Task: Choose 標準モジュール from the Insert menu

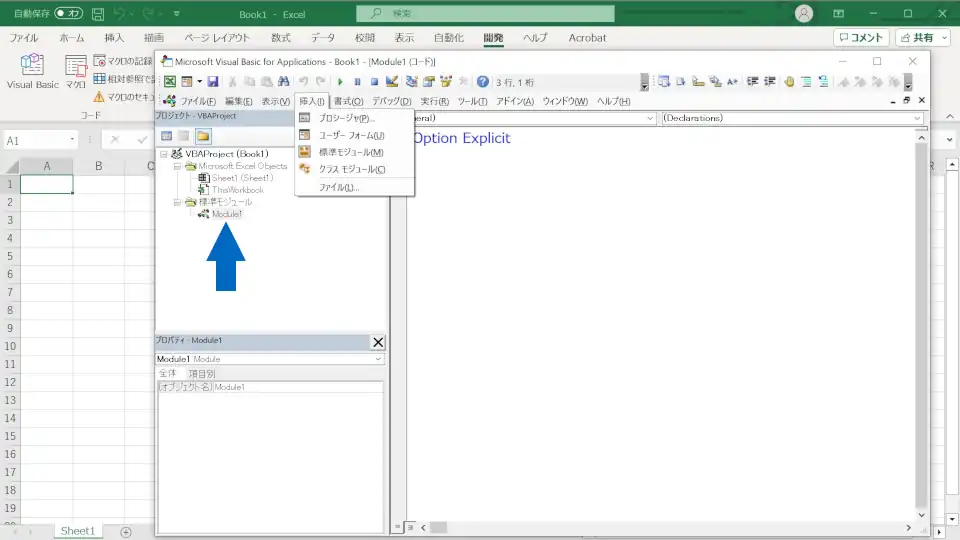Action: coord(350,152)
